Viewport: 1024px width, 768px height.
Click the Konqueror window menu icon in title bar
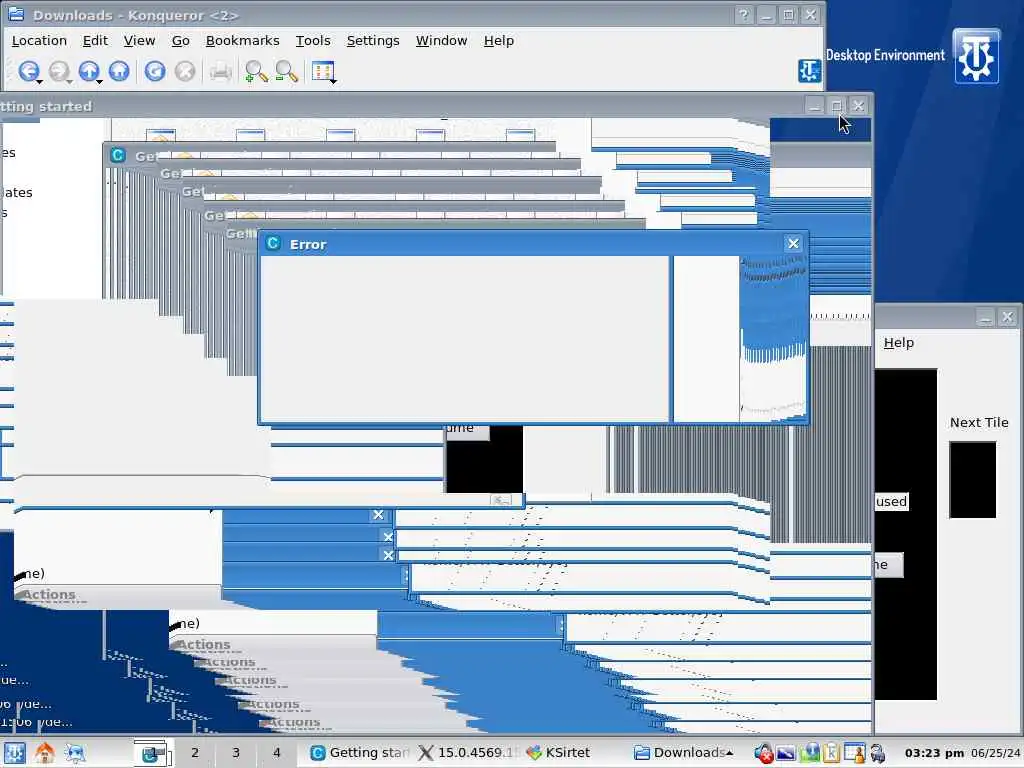tap(16, 14)
